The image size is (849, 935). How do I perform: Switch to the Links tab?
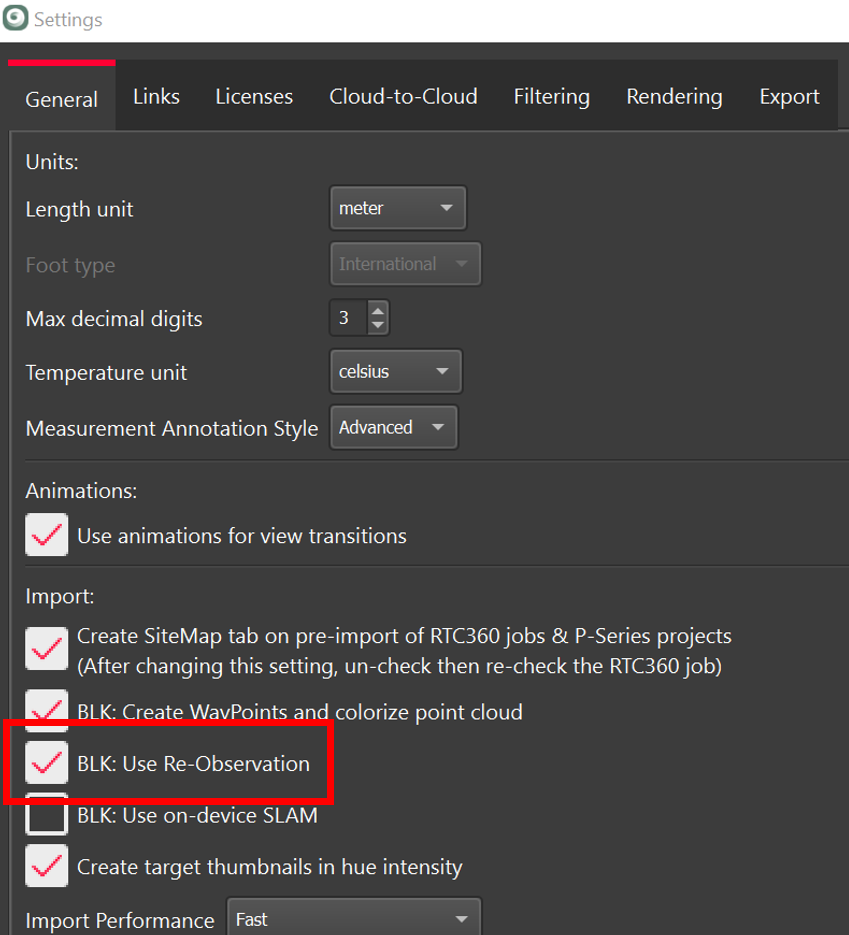(156, 97)
